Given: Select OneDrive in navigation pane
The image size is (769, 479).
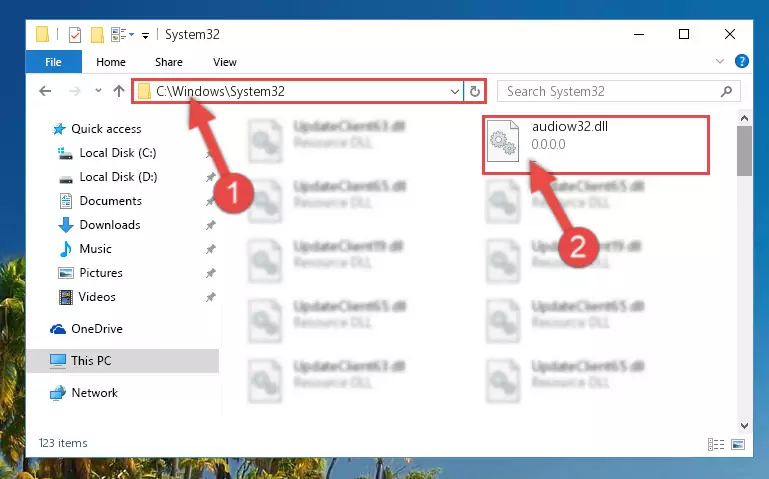Looking at the screenshot, I should coord(97,329).
